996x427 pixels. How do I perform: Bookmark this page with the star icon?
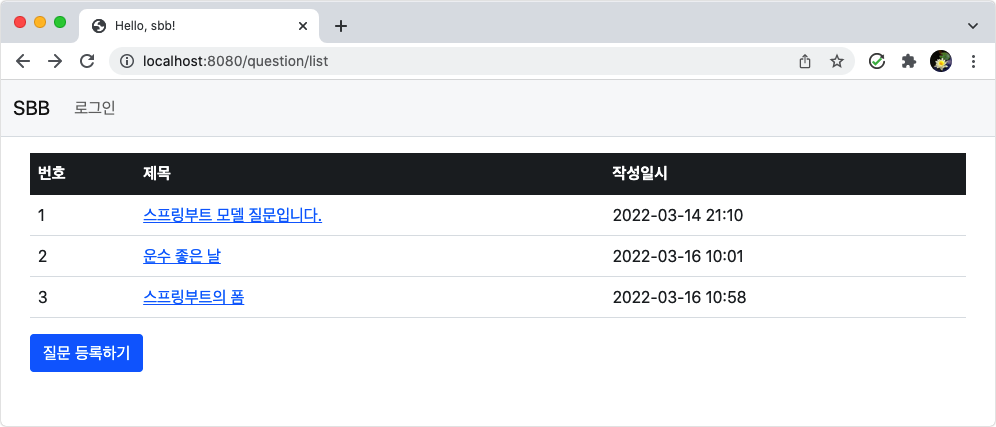(x=837, y=61)
